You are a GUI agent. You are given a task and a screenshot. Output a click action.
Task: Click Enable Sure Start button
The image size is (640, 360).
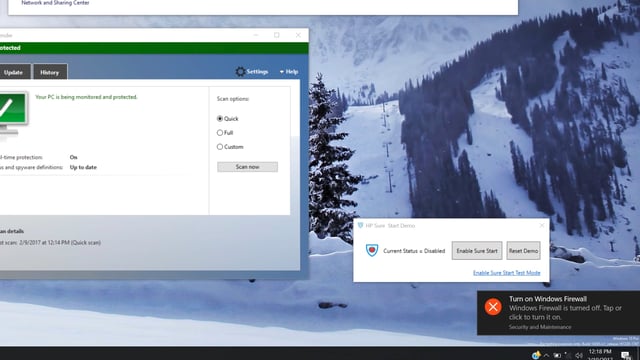[x=477, y=251]
